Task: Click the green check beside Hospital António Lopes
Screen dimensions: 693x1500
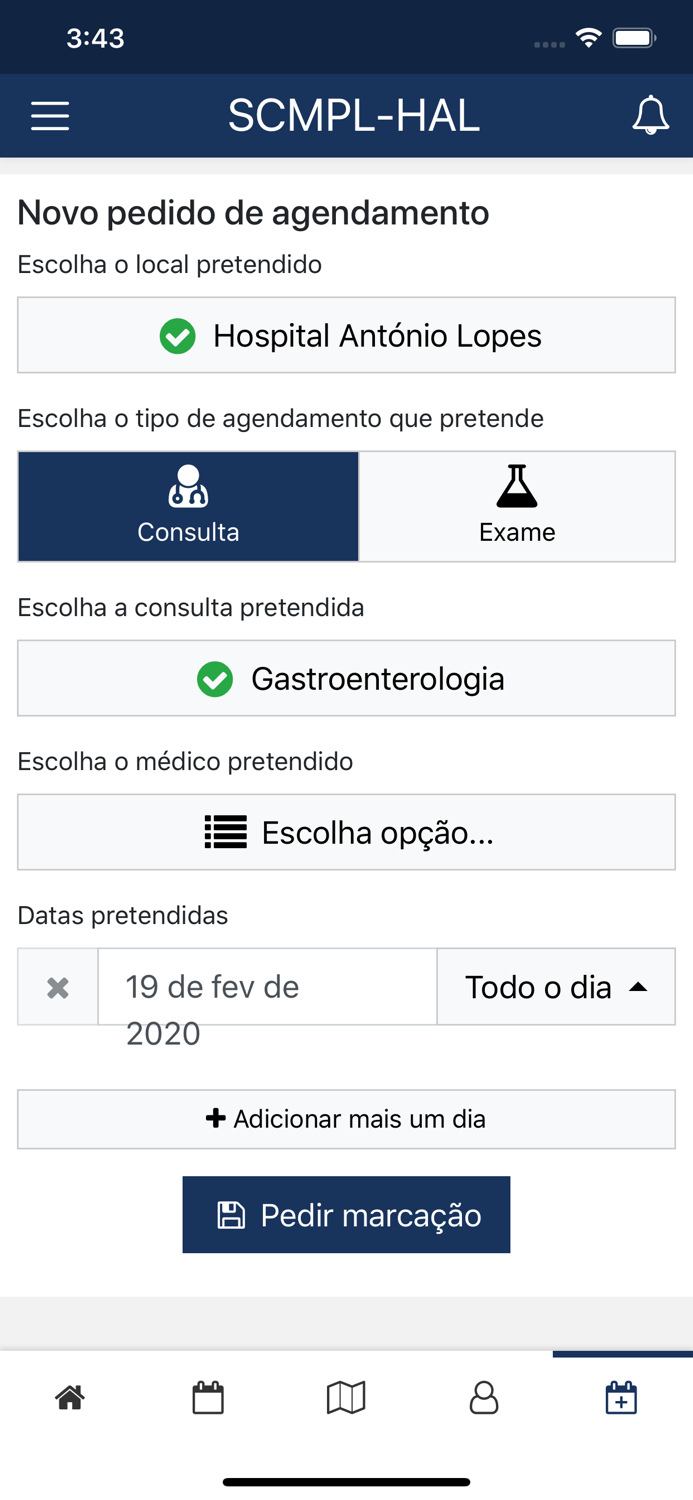Action: [177, 336]
